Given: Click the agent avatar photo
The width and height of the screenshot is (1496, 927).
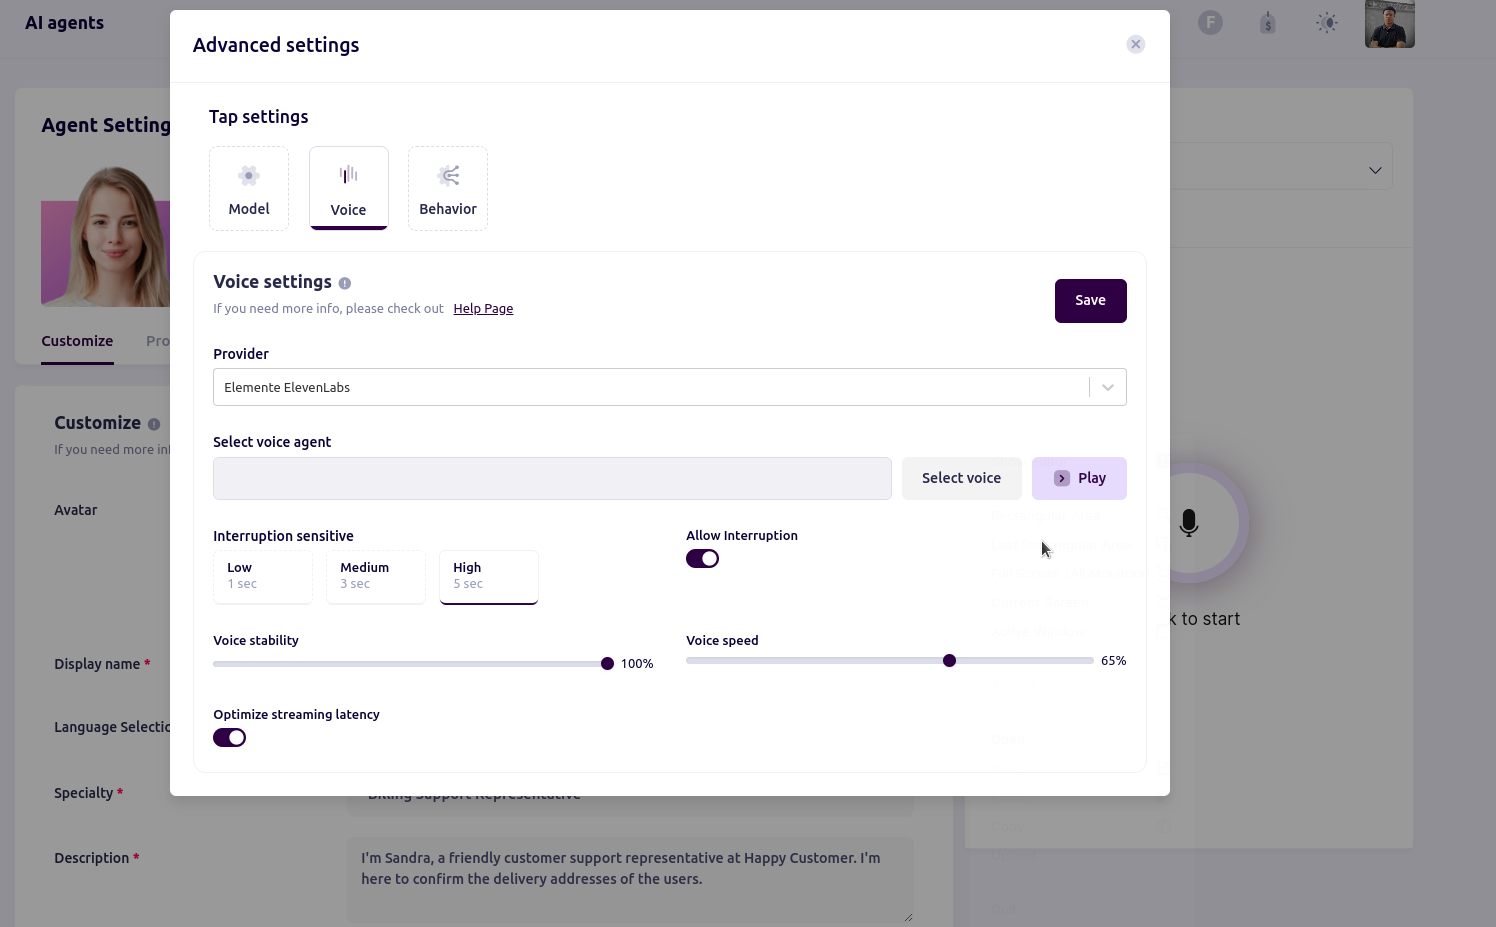Looking at the screenshot, I should pos(105,236).
